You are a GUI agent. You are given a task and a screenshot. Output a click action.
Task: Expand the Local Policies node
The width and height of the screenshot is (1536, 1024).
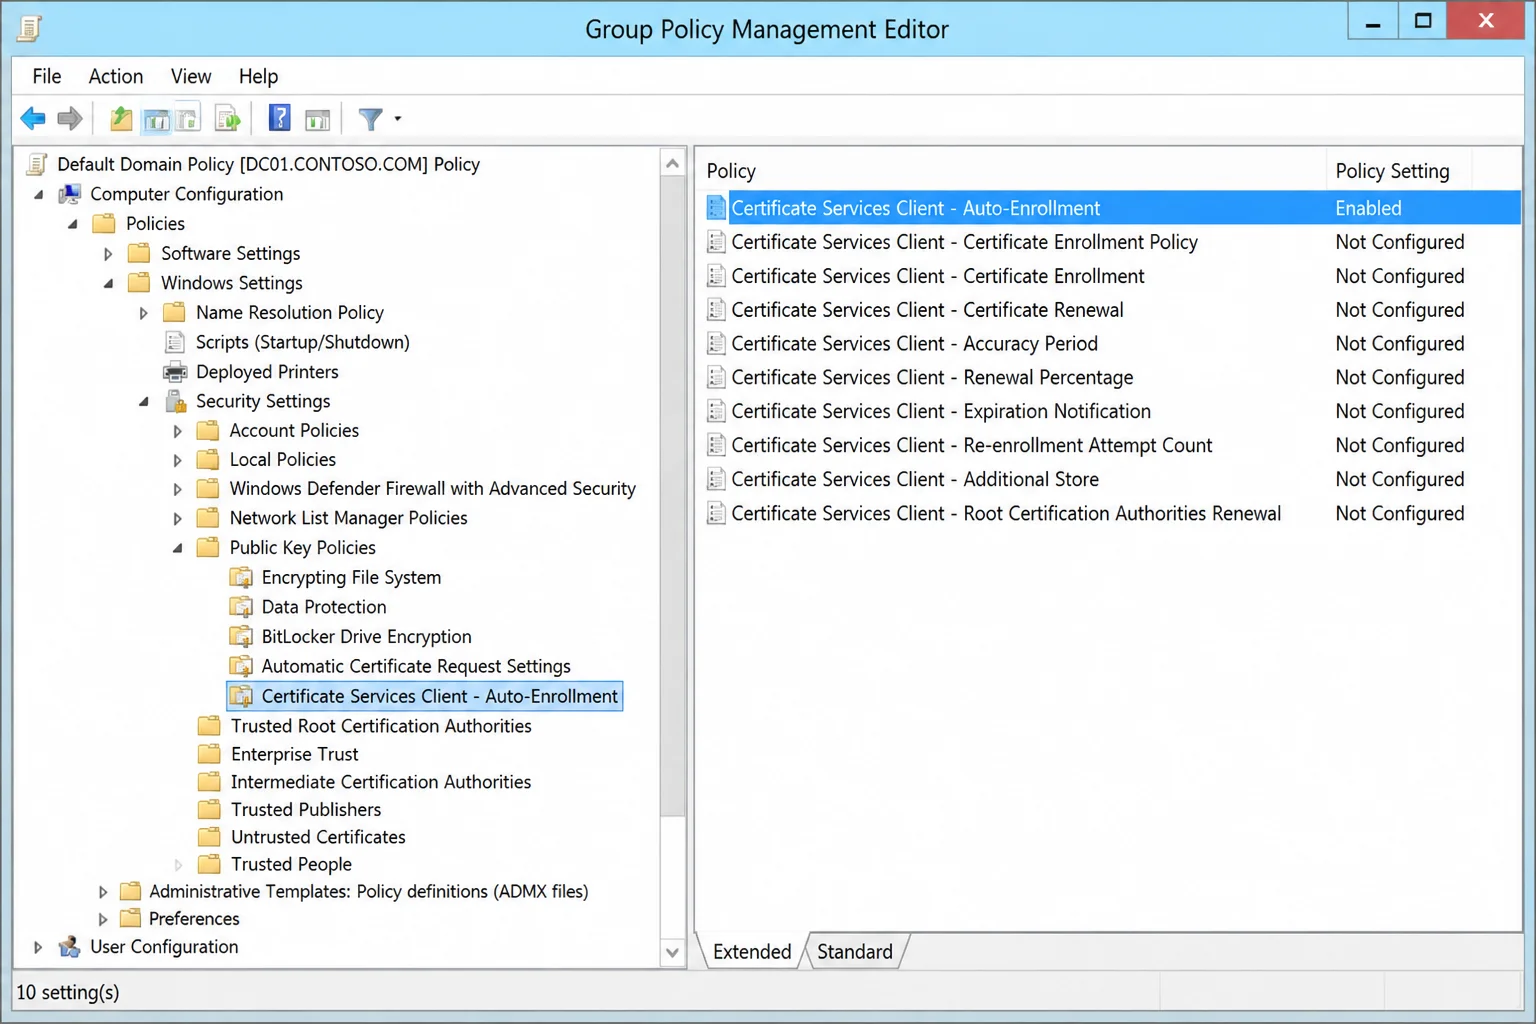(x=178, y=460)
